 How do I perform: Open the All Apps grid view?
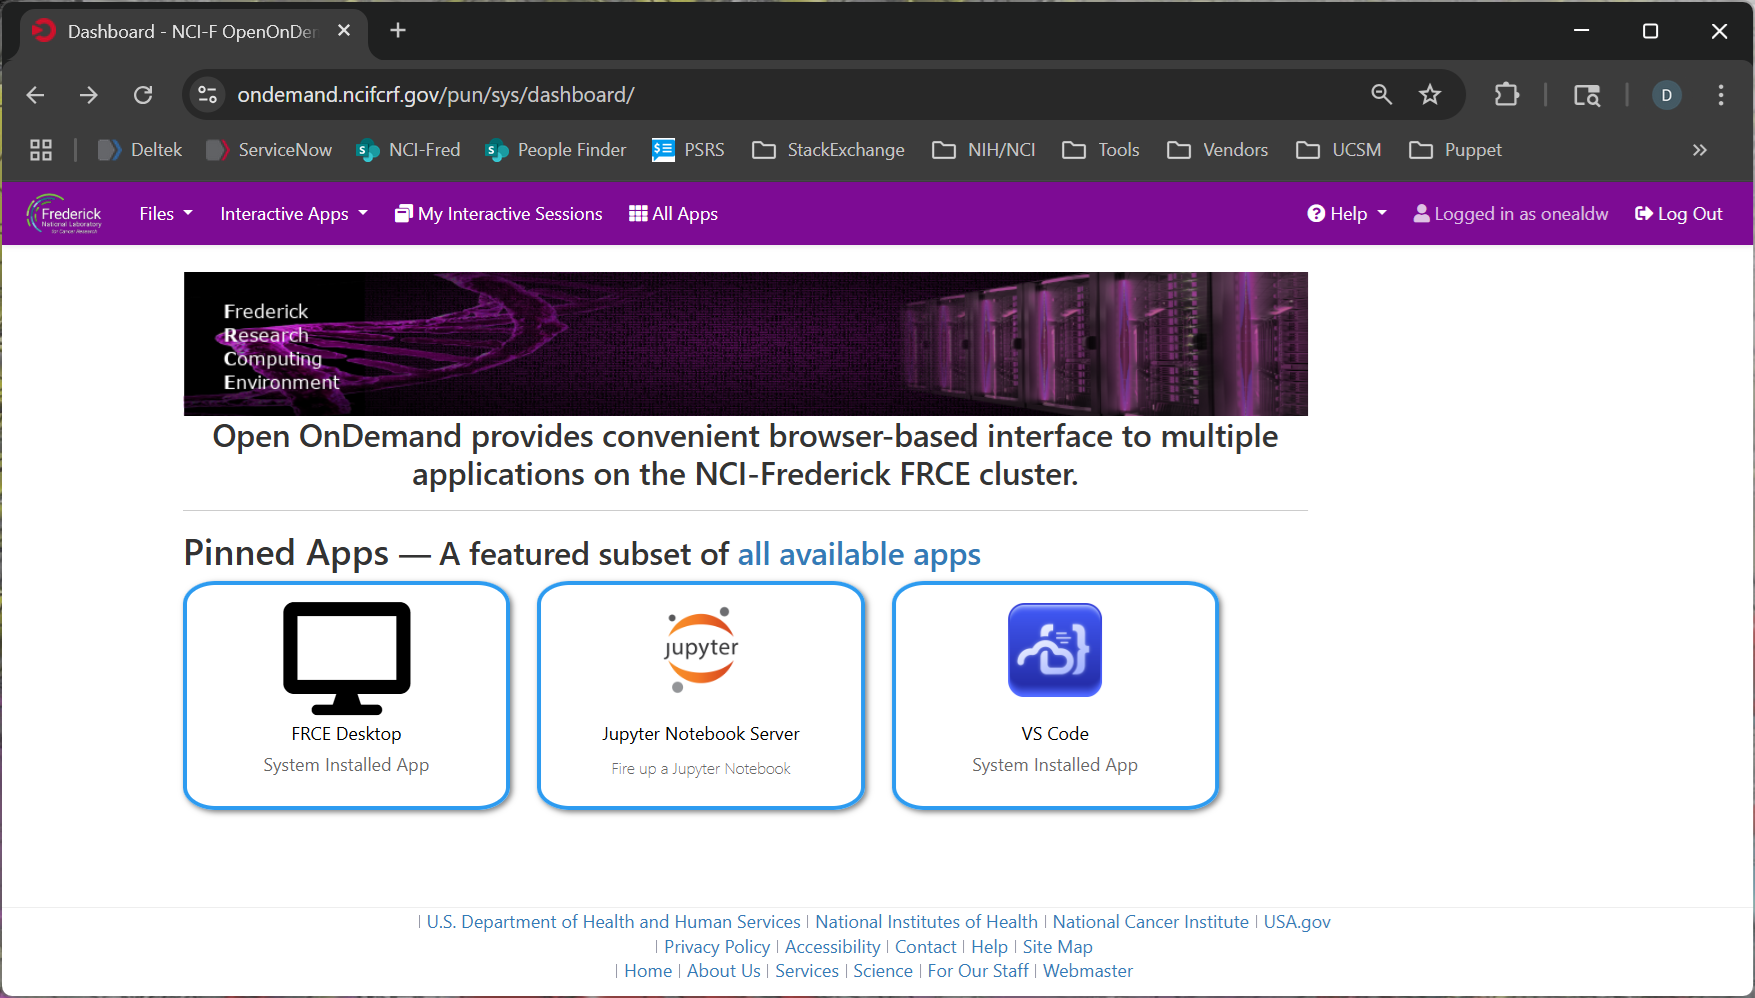click(x=672, y=213)
